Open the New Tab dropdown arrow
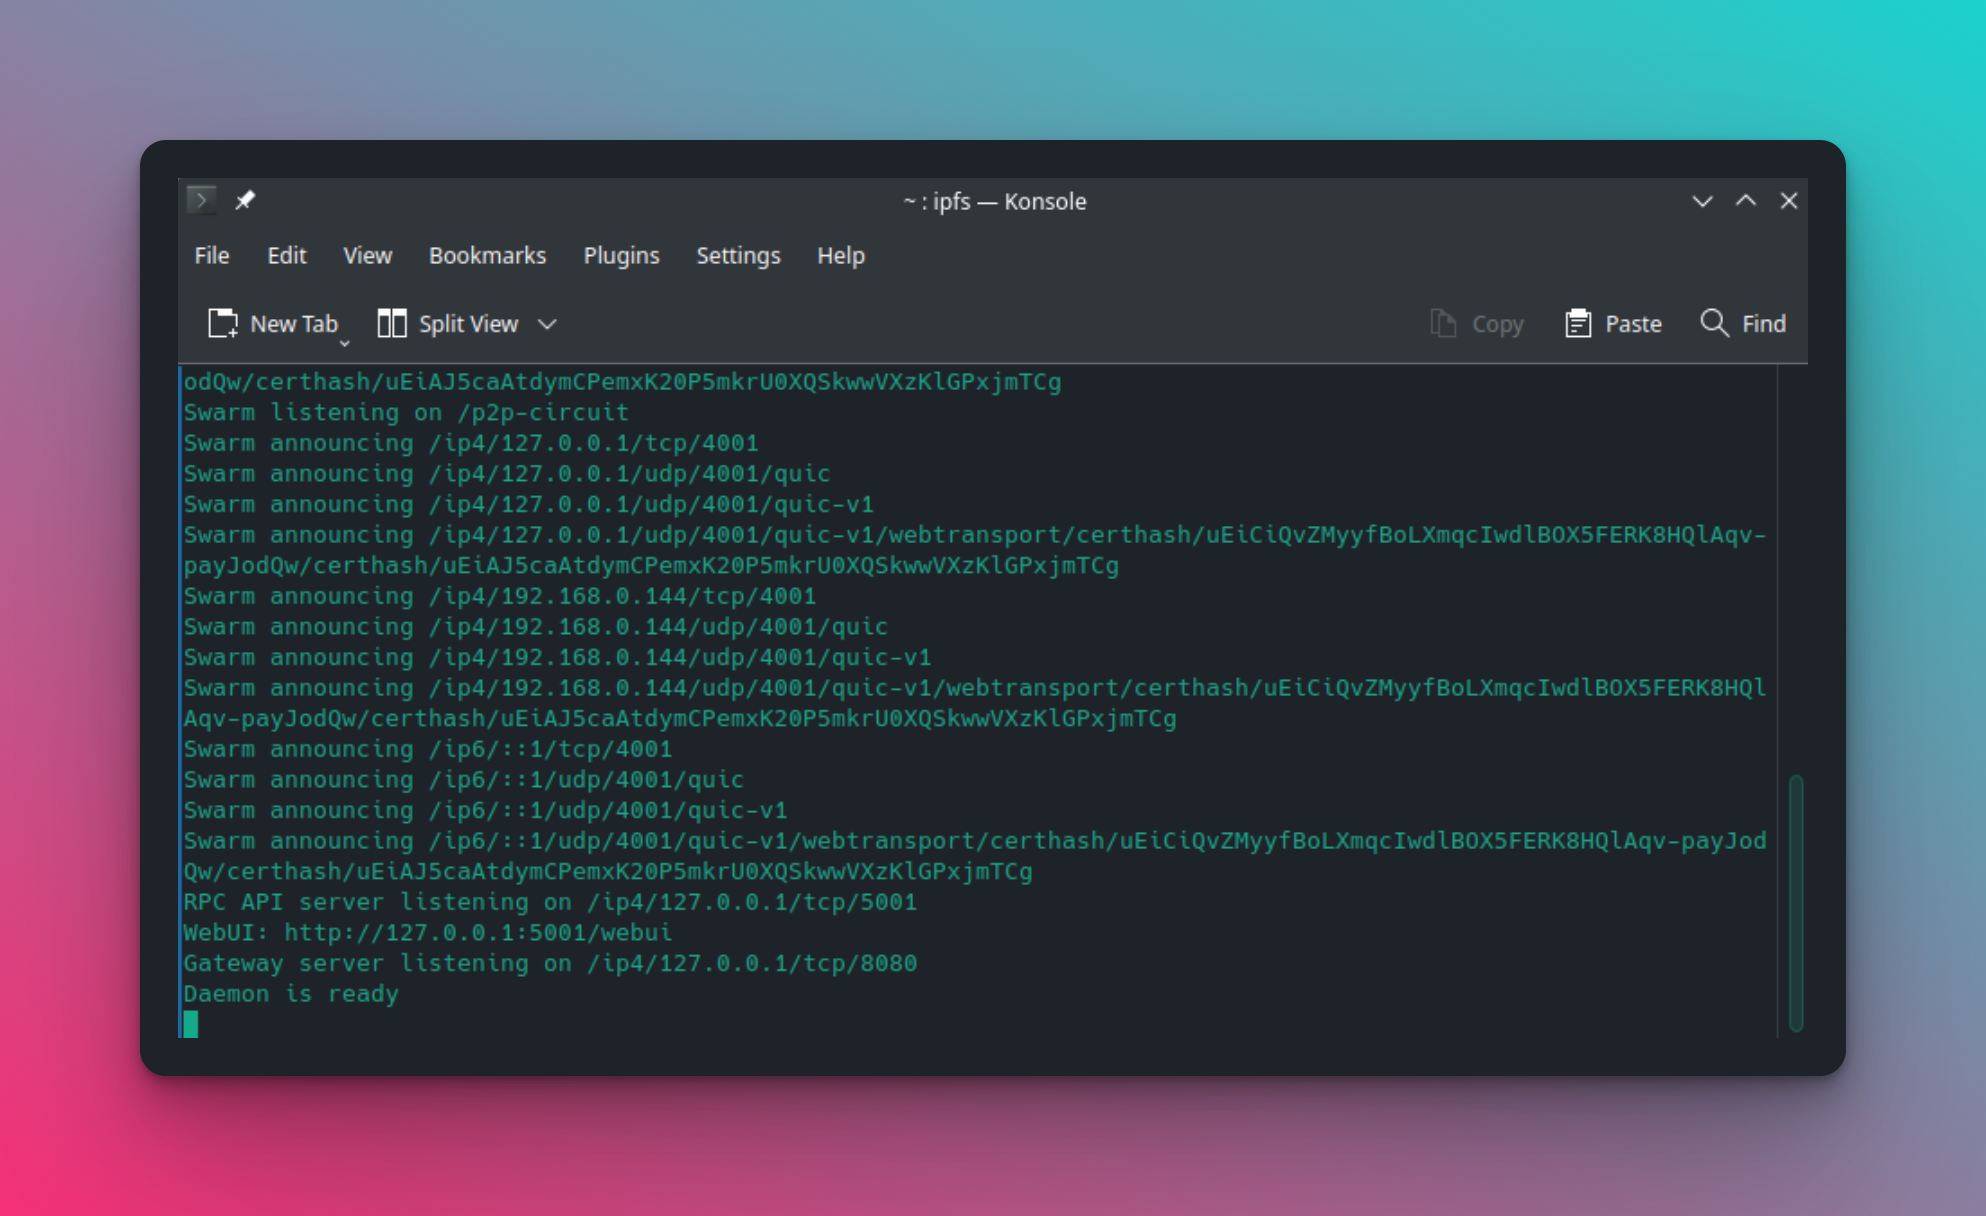 [x=344, y=343]
